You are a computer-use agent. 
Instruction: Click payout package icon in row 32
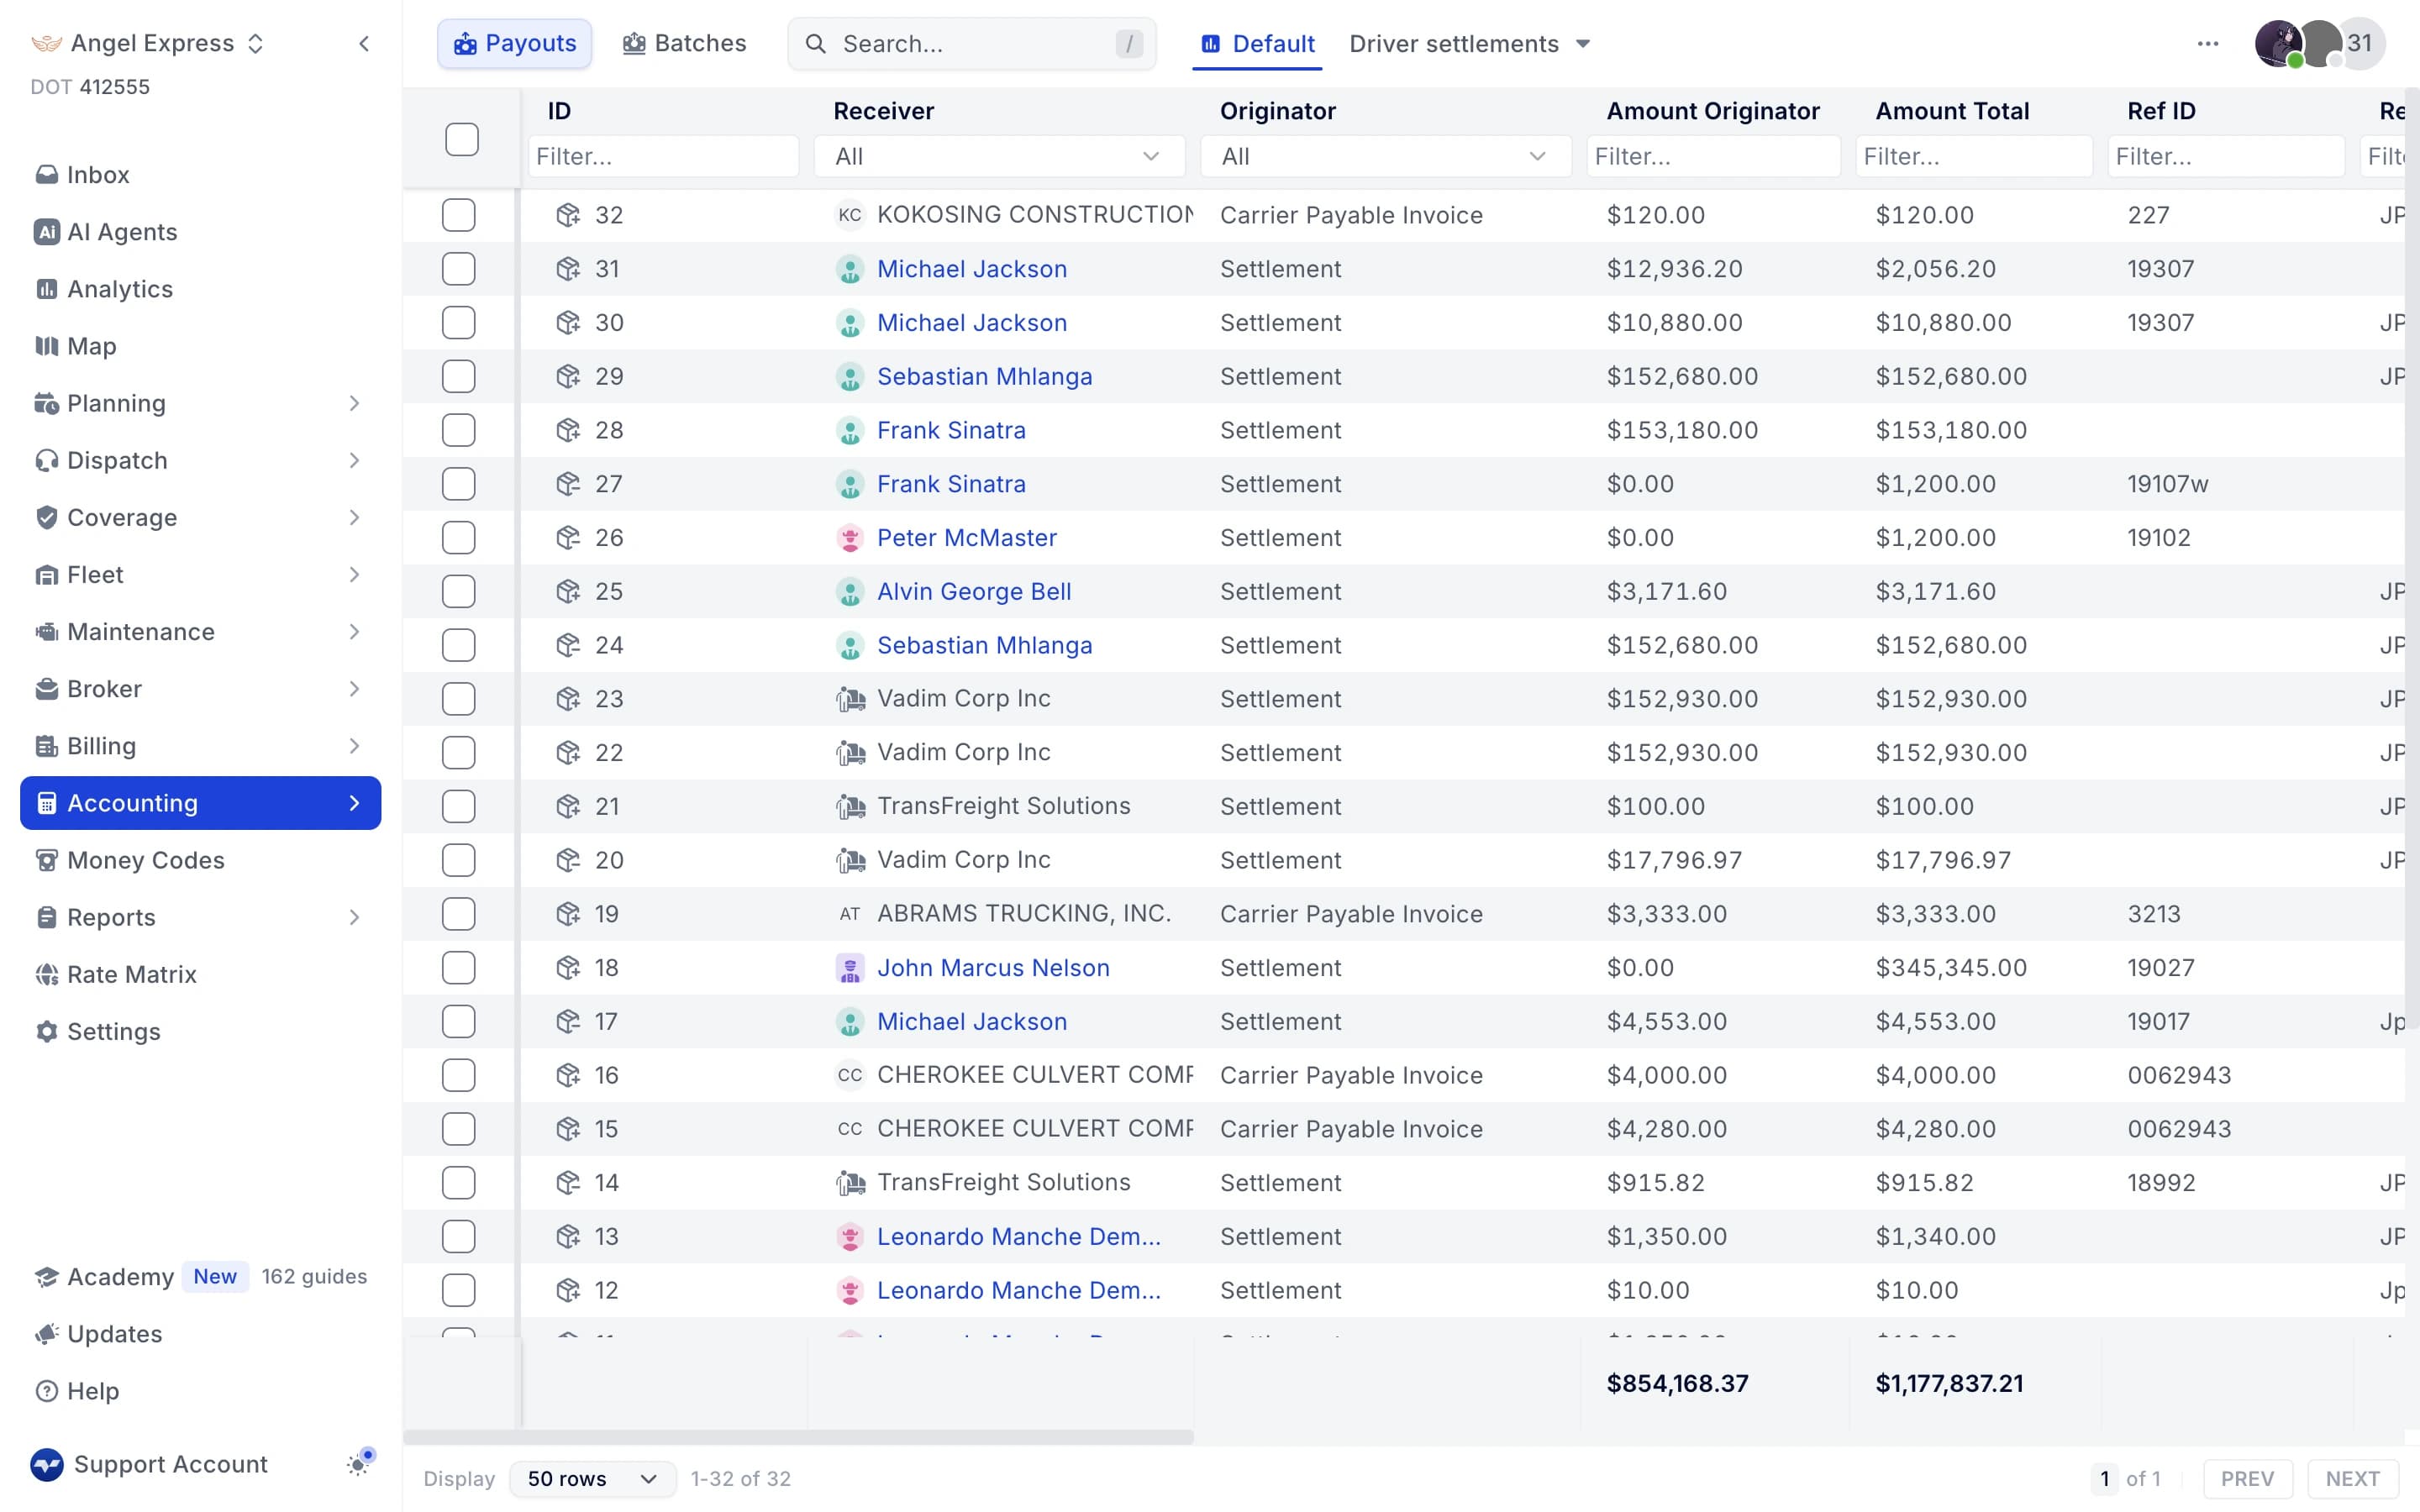tap(568, 215)
